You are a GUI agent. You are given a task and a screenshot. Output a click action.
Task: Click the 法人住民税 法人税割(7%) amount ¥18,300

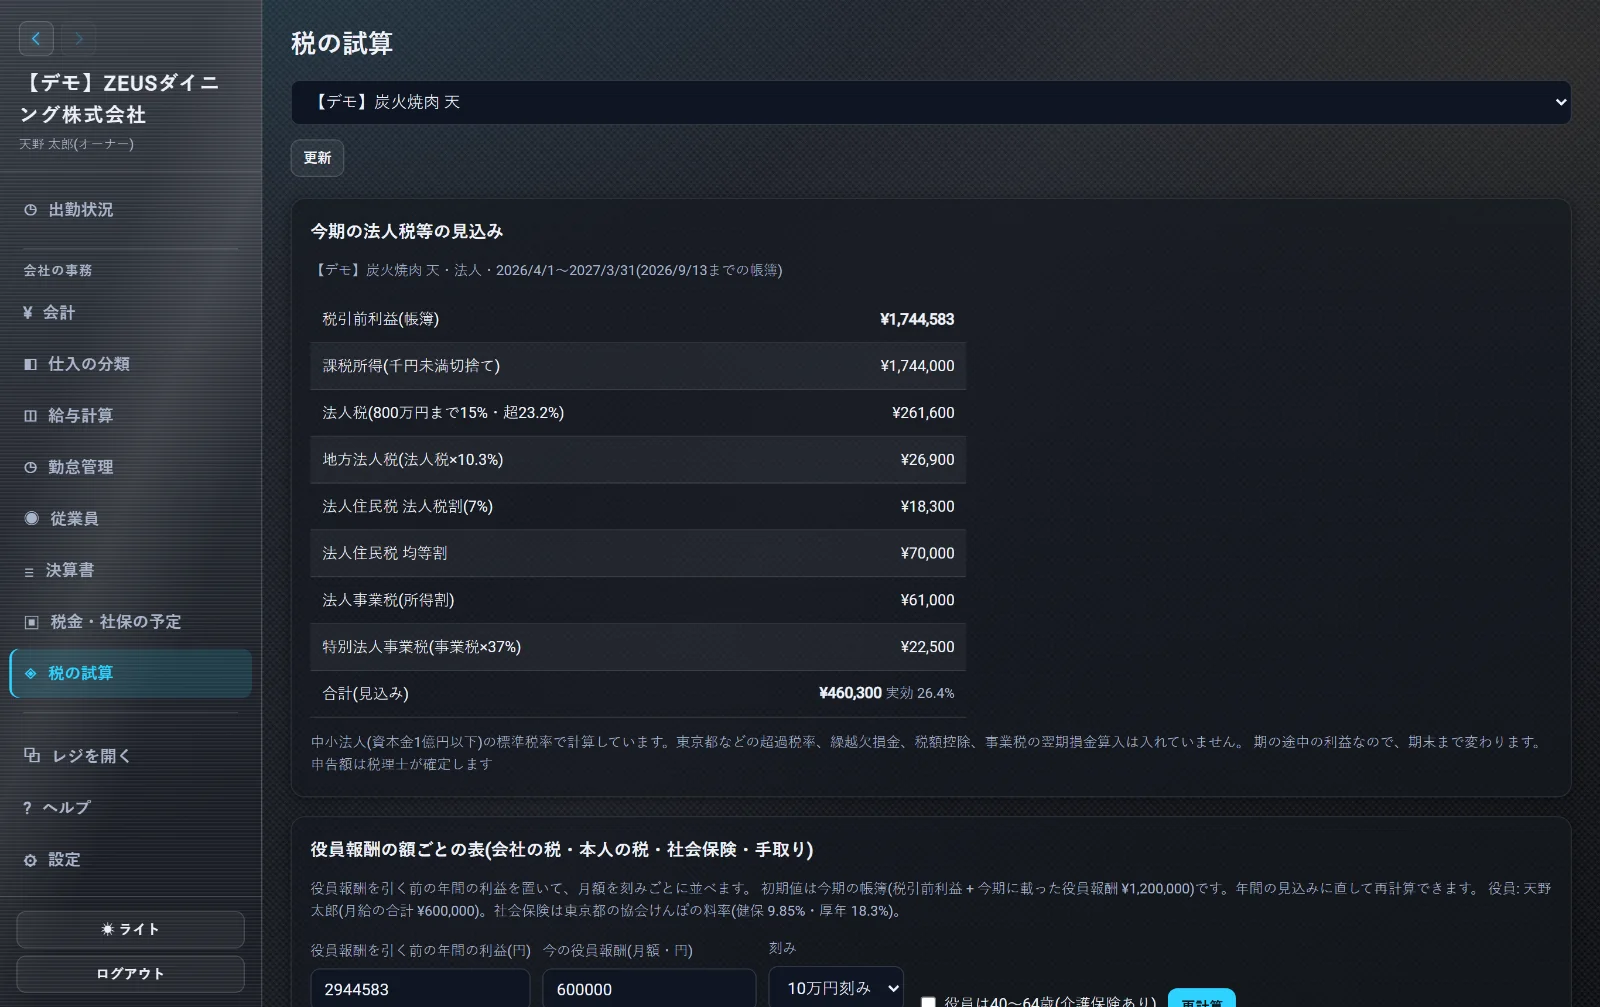(x=927, y=507)
